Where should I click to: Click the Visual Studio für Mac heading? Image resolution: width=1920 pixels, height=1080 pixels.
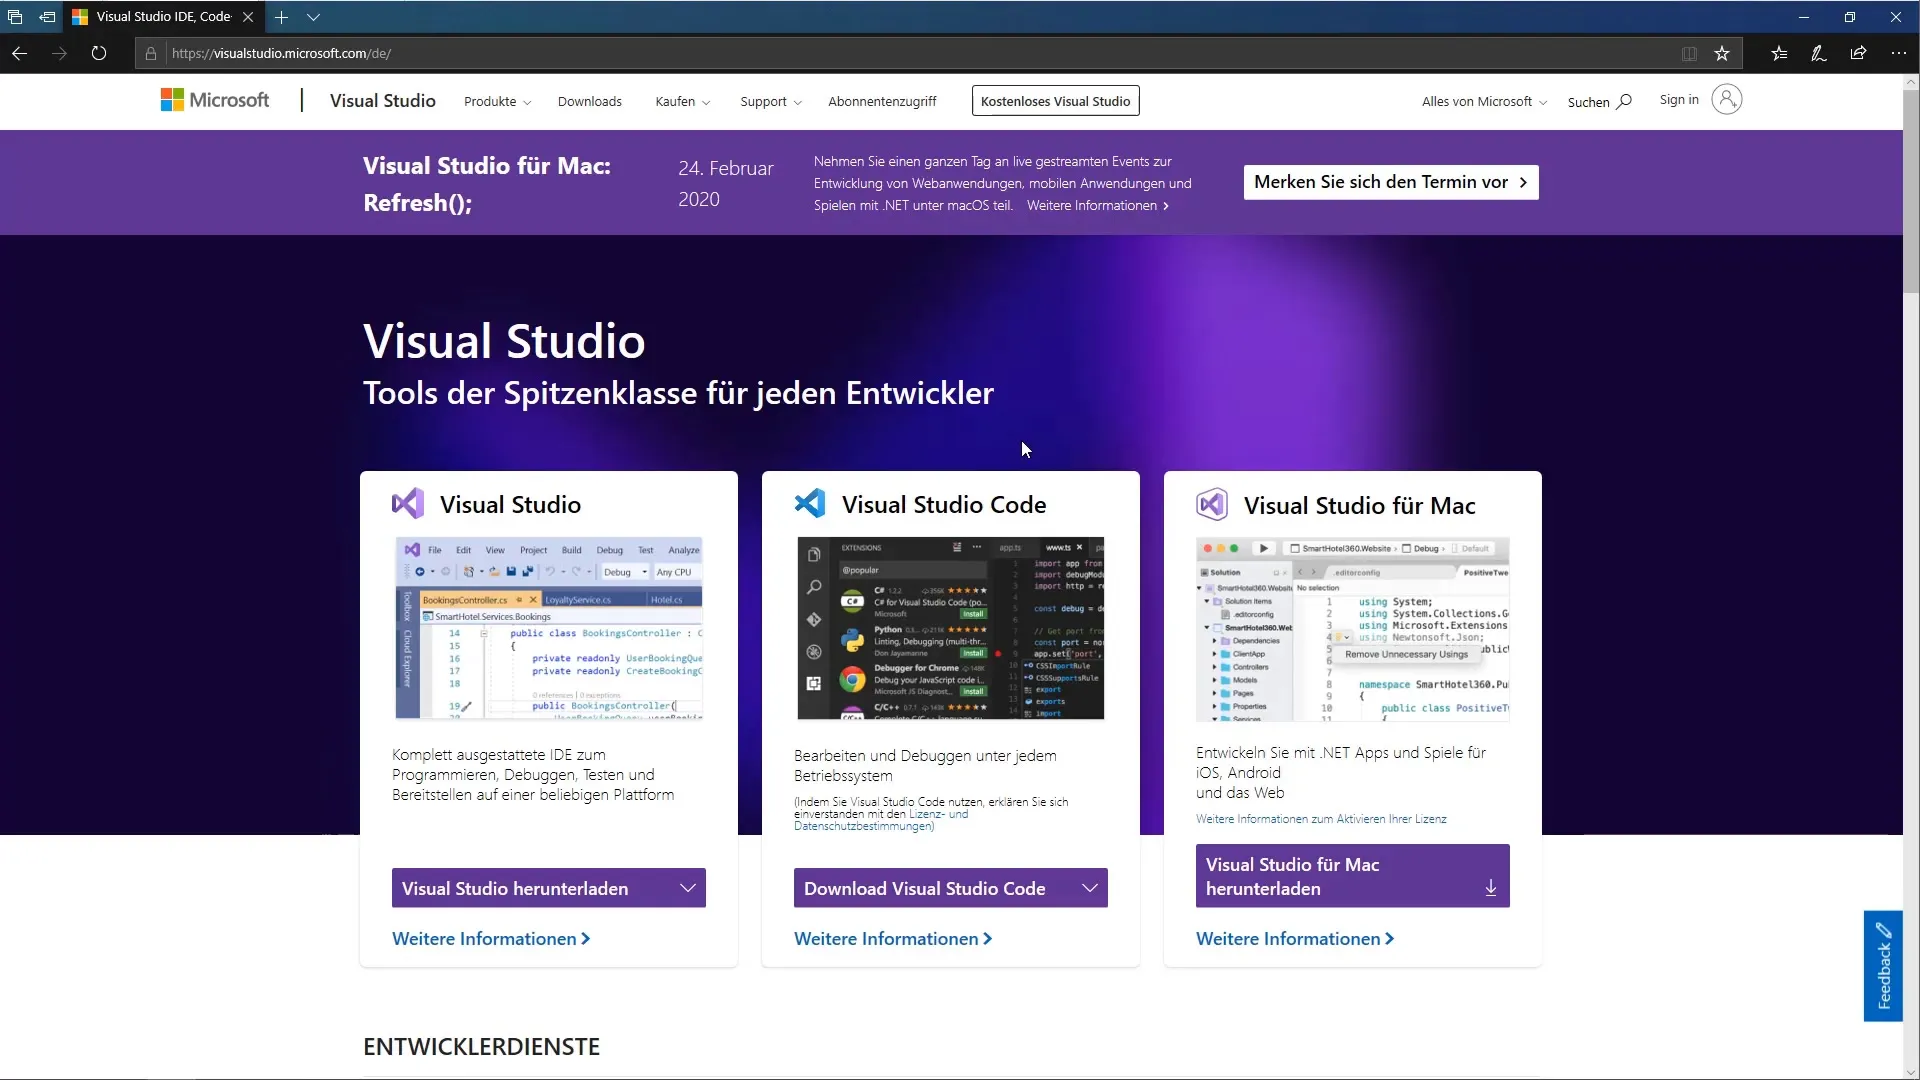pos(1359,506)
